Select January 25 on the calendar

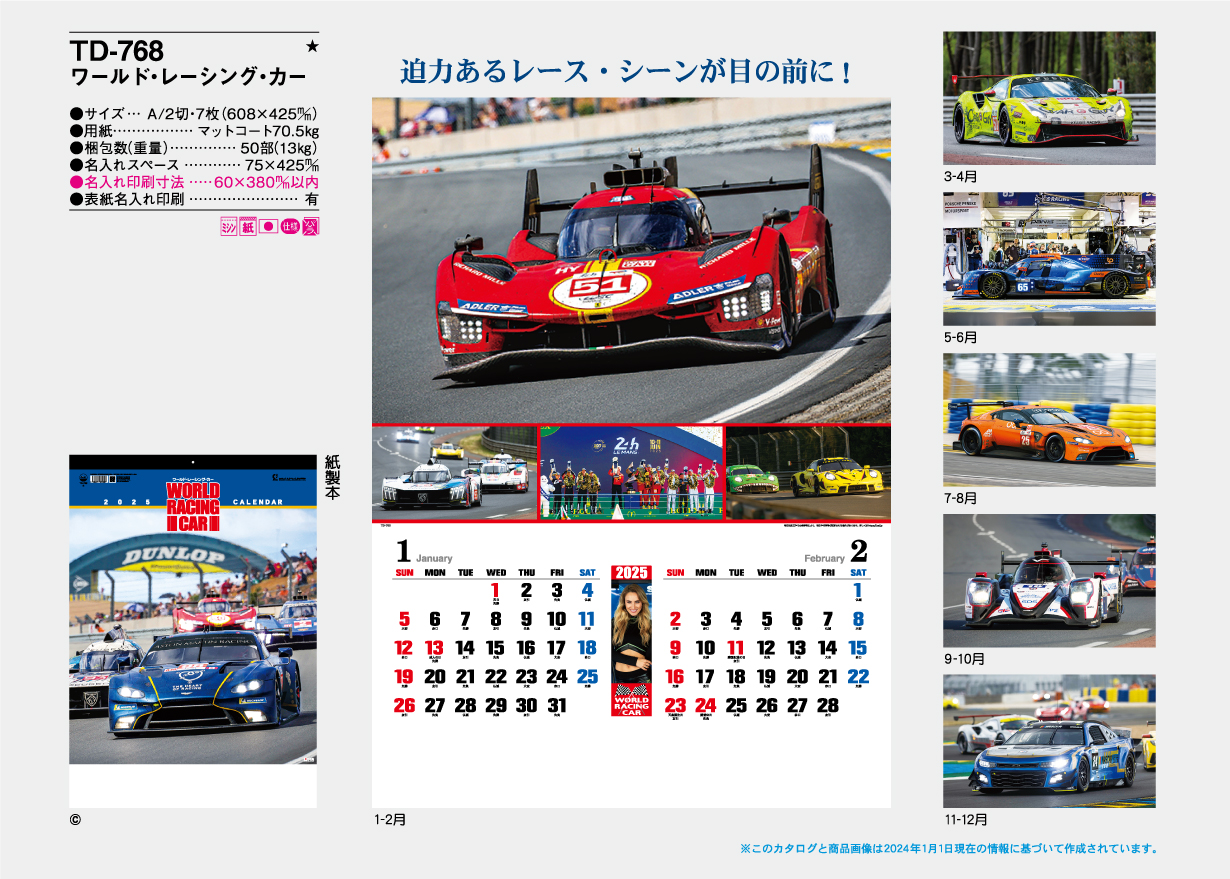click(587, 678)
